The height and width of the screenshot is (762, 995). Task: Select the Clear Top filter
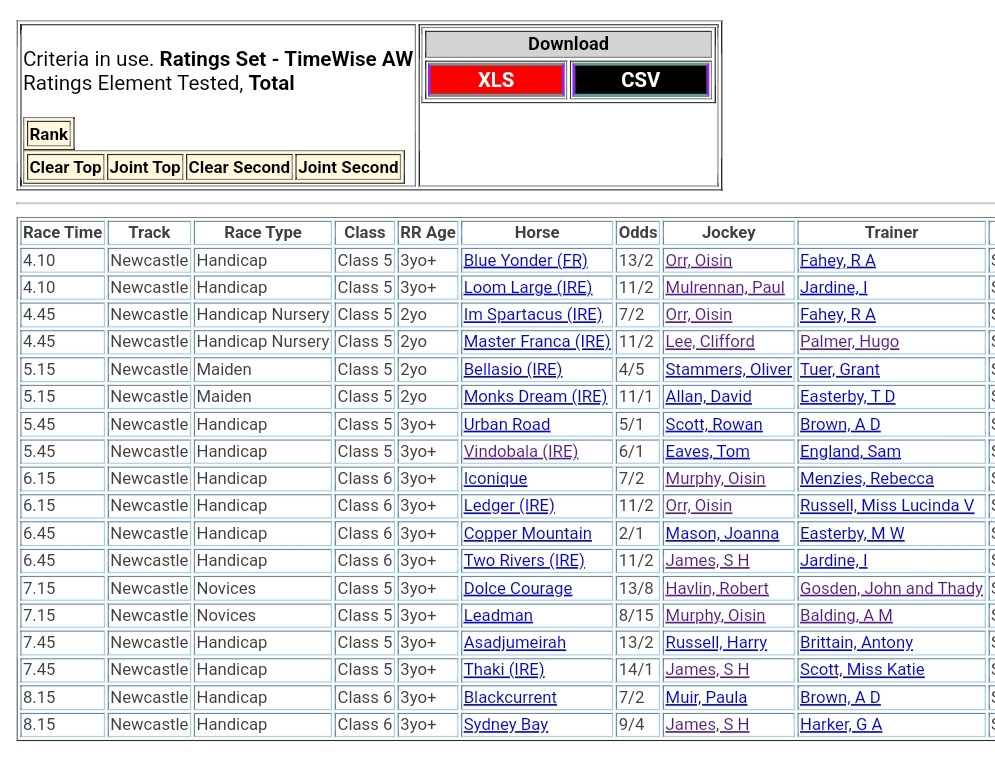pos(65,167)
